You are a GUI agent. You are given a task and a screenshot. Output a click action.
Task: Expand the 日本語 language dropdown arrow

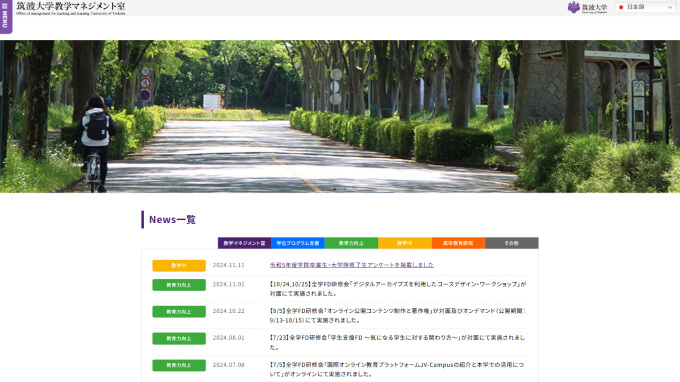(x=670, y=7)
